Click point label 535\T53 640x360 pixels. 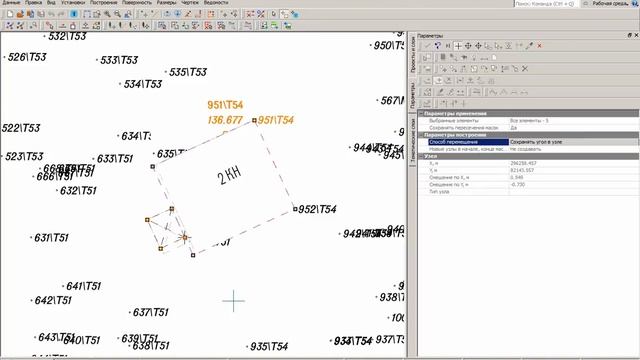pyautogui.click(x=188, y=72)
